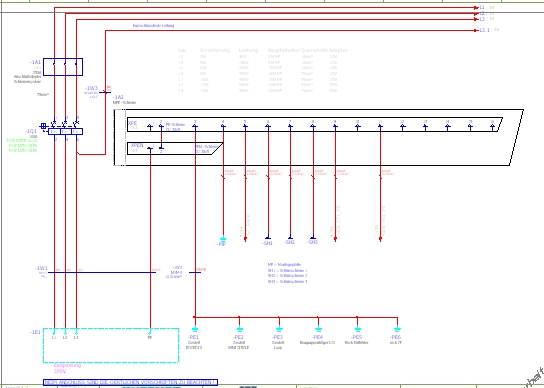
Task: Click the blue BEIM ANSCHLUSS warning text box
Action: pos(130,382)
